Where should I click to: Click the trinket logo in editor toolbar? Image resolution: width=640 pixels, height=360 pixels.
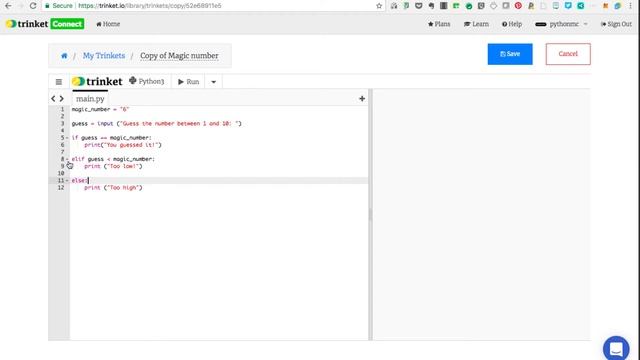click(x=97, y=82)
